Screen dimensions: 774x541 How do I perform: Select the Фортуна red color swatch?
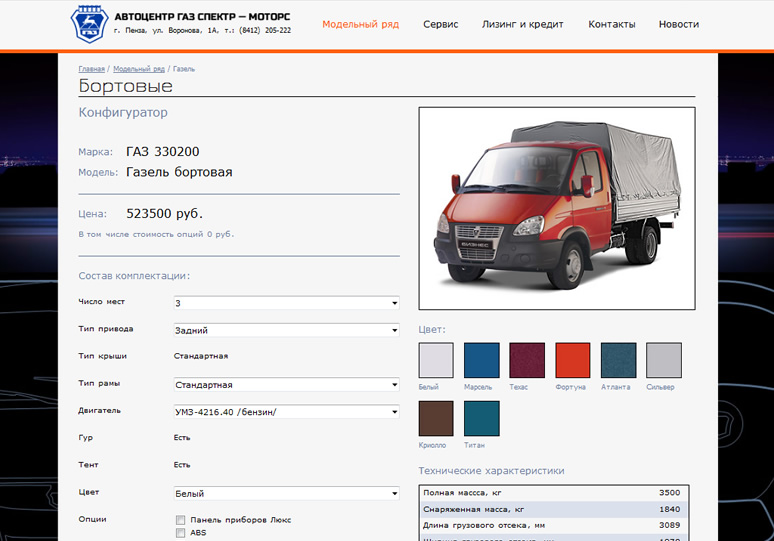click(573, 360)
